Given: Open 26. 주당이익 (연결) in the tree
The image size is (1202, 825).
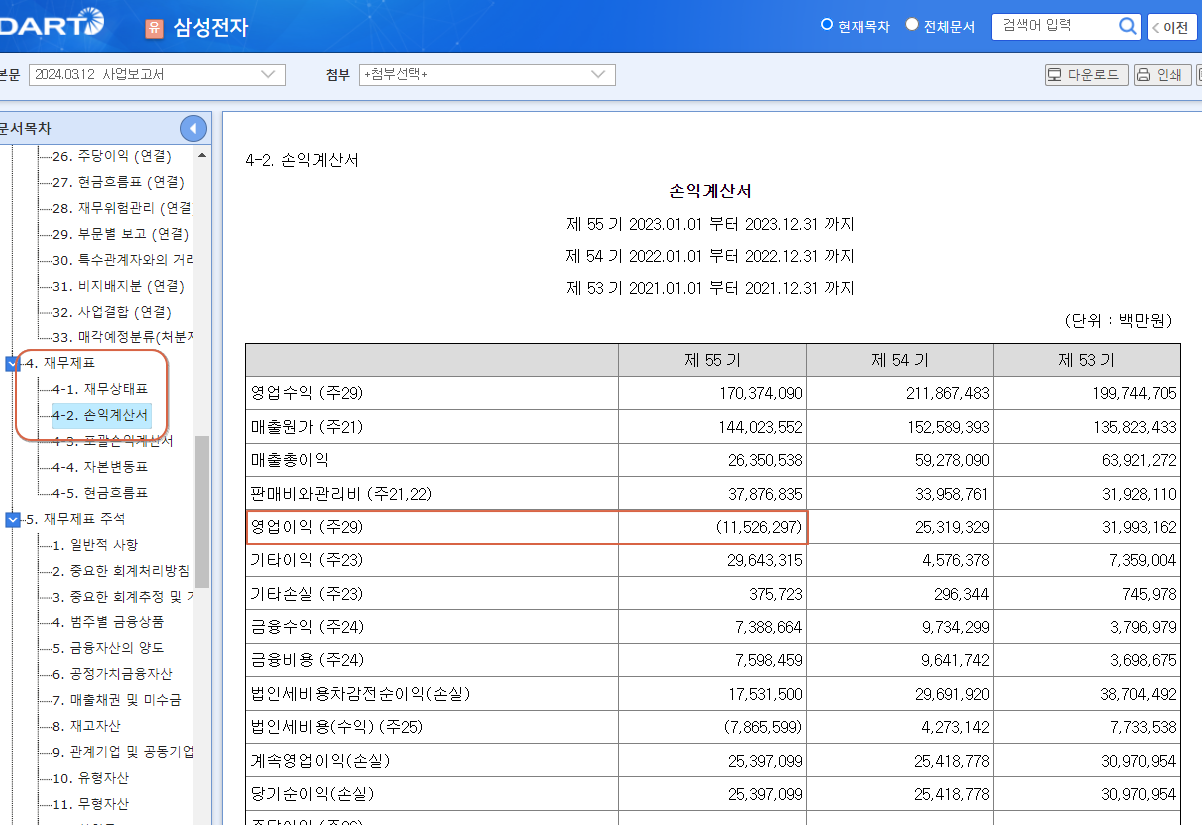Looking at the screenshot, I should pyautogui.click(x=111, y=156).
